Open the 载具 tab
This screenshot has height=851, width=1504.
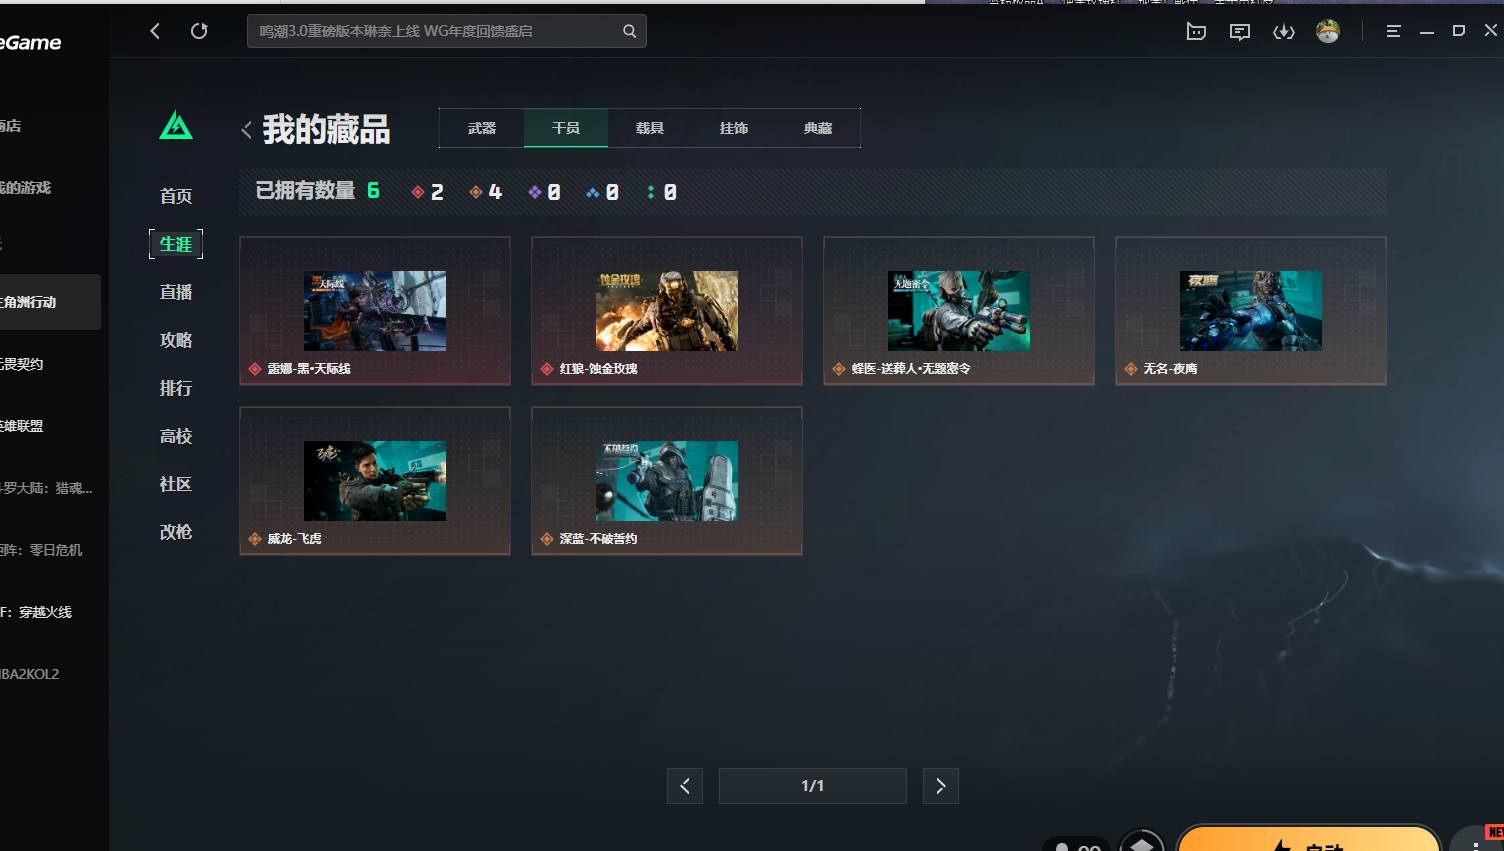click(650, 128)
